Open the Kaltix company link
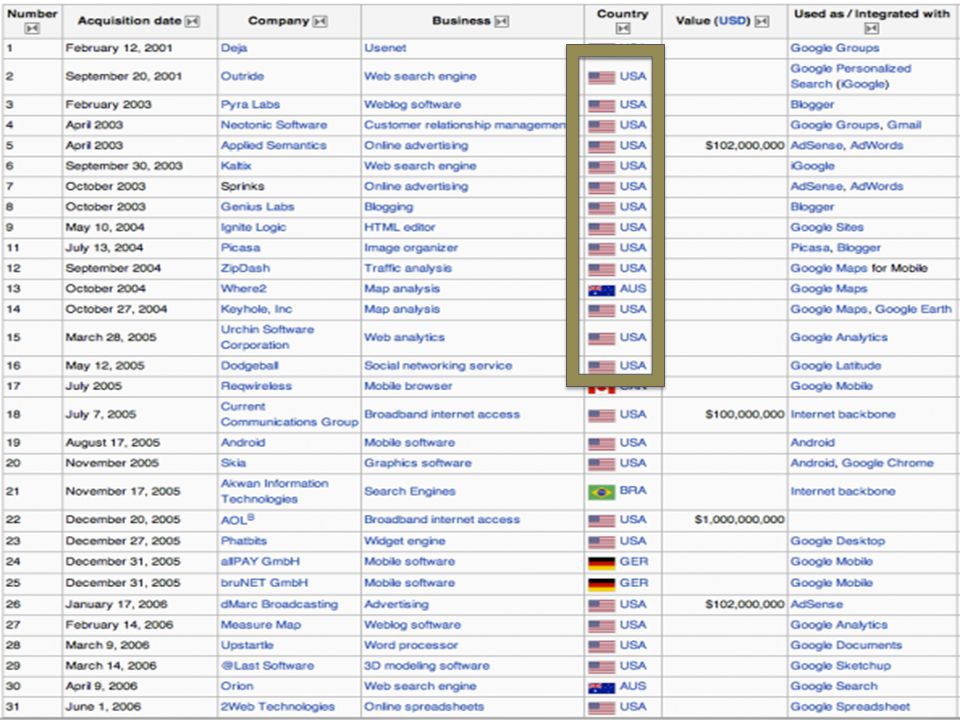Viewport: 960px width, 720px height. pyautogui.click(x=236, y=166)
